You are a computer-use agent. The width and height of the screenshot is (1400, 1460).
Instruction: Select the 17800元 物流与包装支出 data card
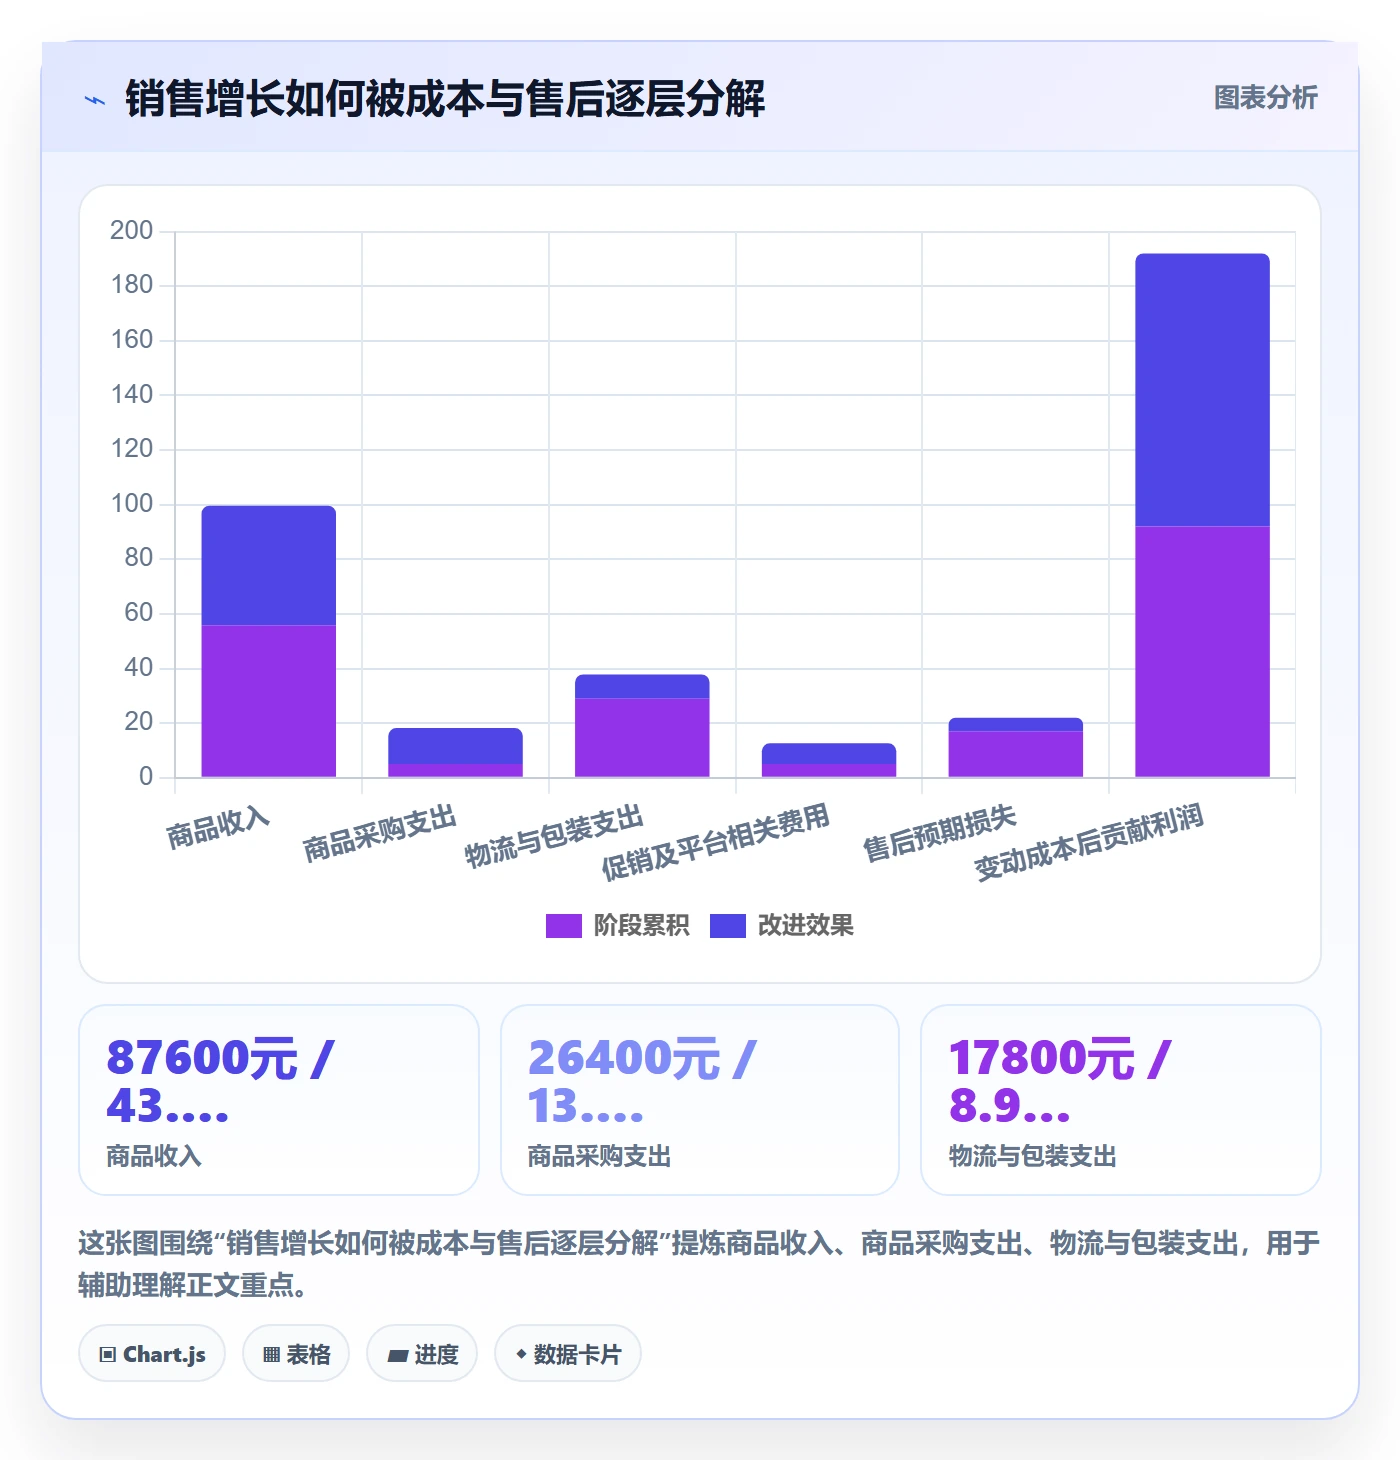point(1121,1100)
